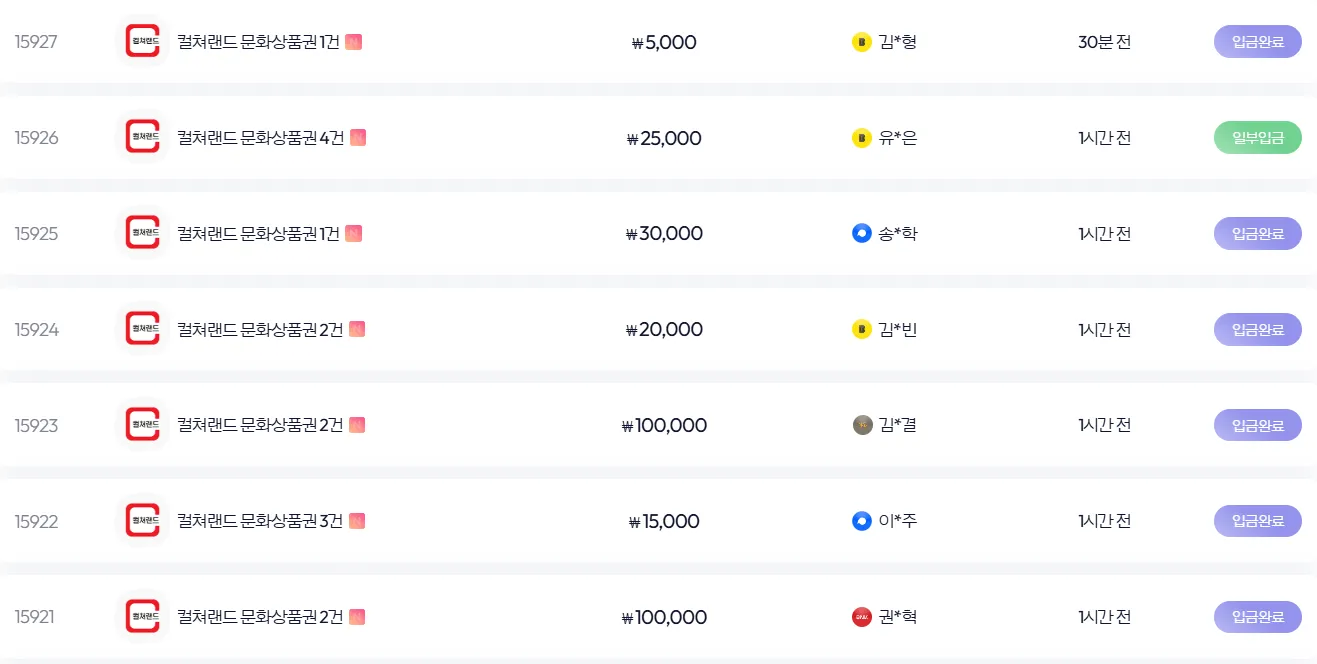This screenshot has width=1317, height=664.
Task: Click order number 15924
Action: [36, 329]
